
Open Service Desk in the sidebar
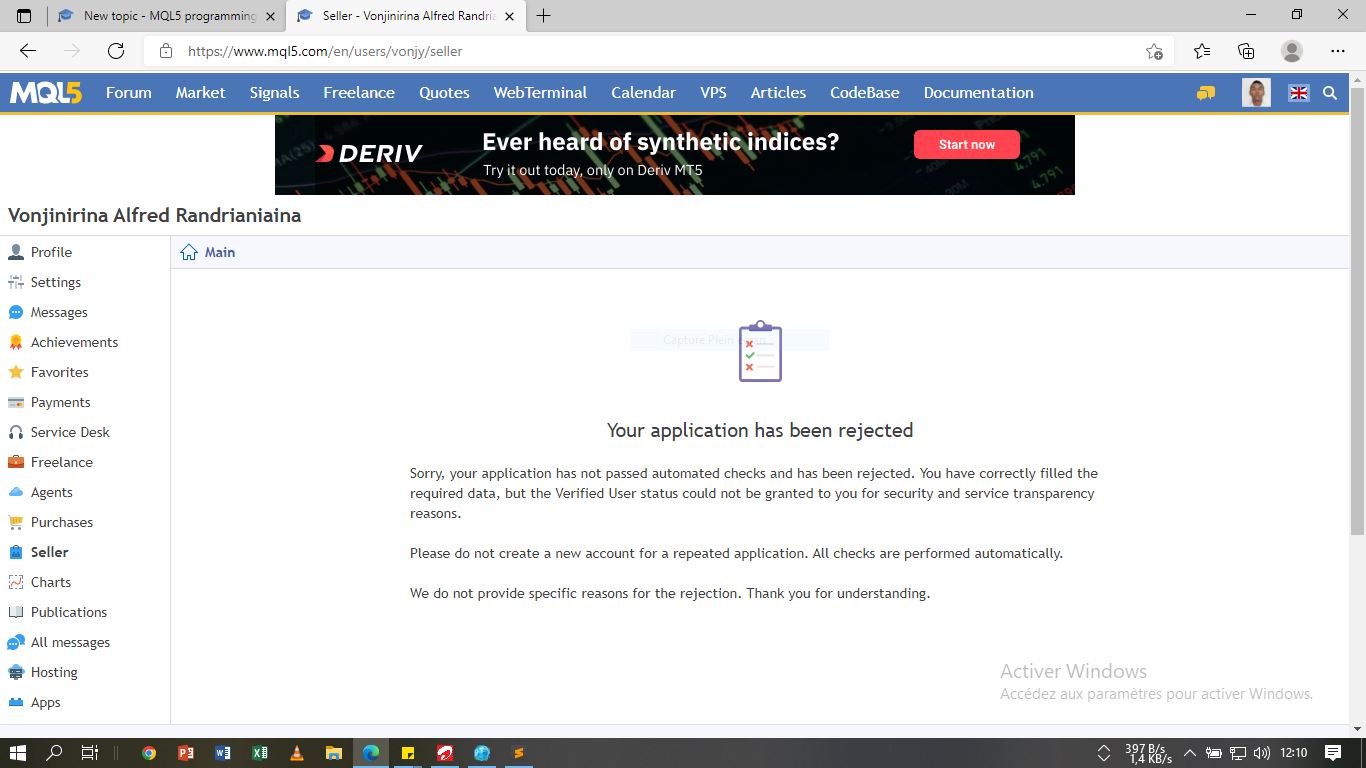59,432
